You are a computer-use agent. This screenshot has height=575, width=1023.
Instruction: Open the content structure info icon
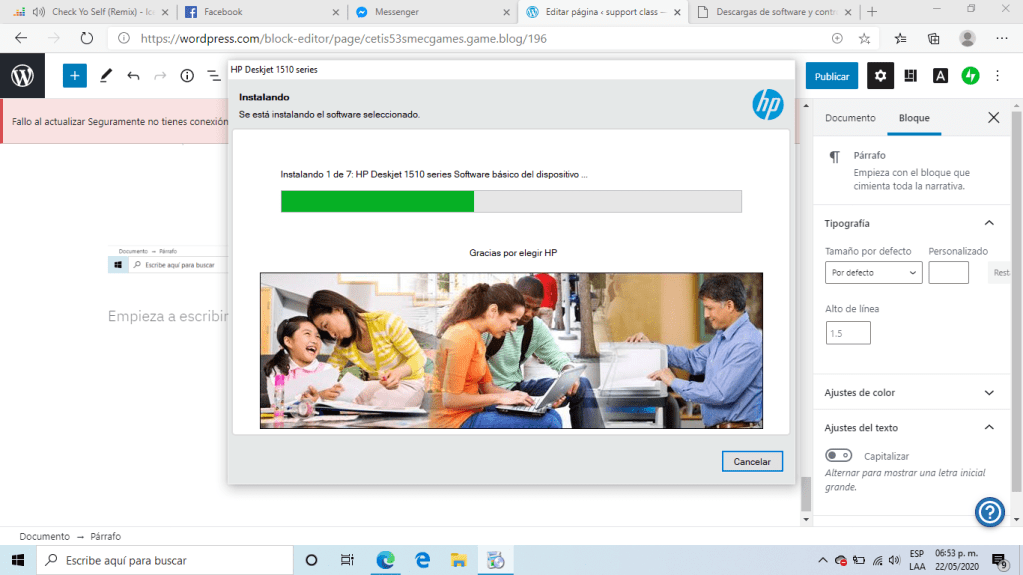[187, 76]
